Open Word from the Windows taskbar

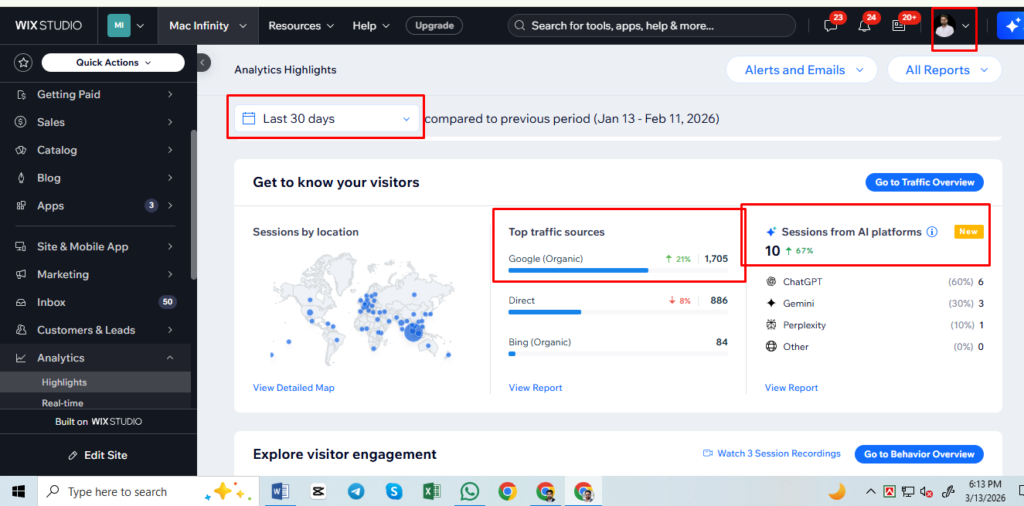point(280,492)
